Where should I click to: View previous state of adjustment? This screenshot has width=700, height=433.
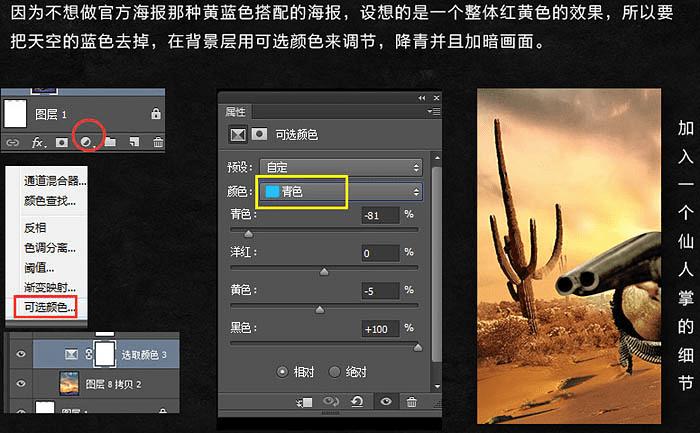click(x=331, y=402)
